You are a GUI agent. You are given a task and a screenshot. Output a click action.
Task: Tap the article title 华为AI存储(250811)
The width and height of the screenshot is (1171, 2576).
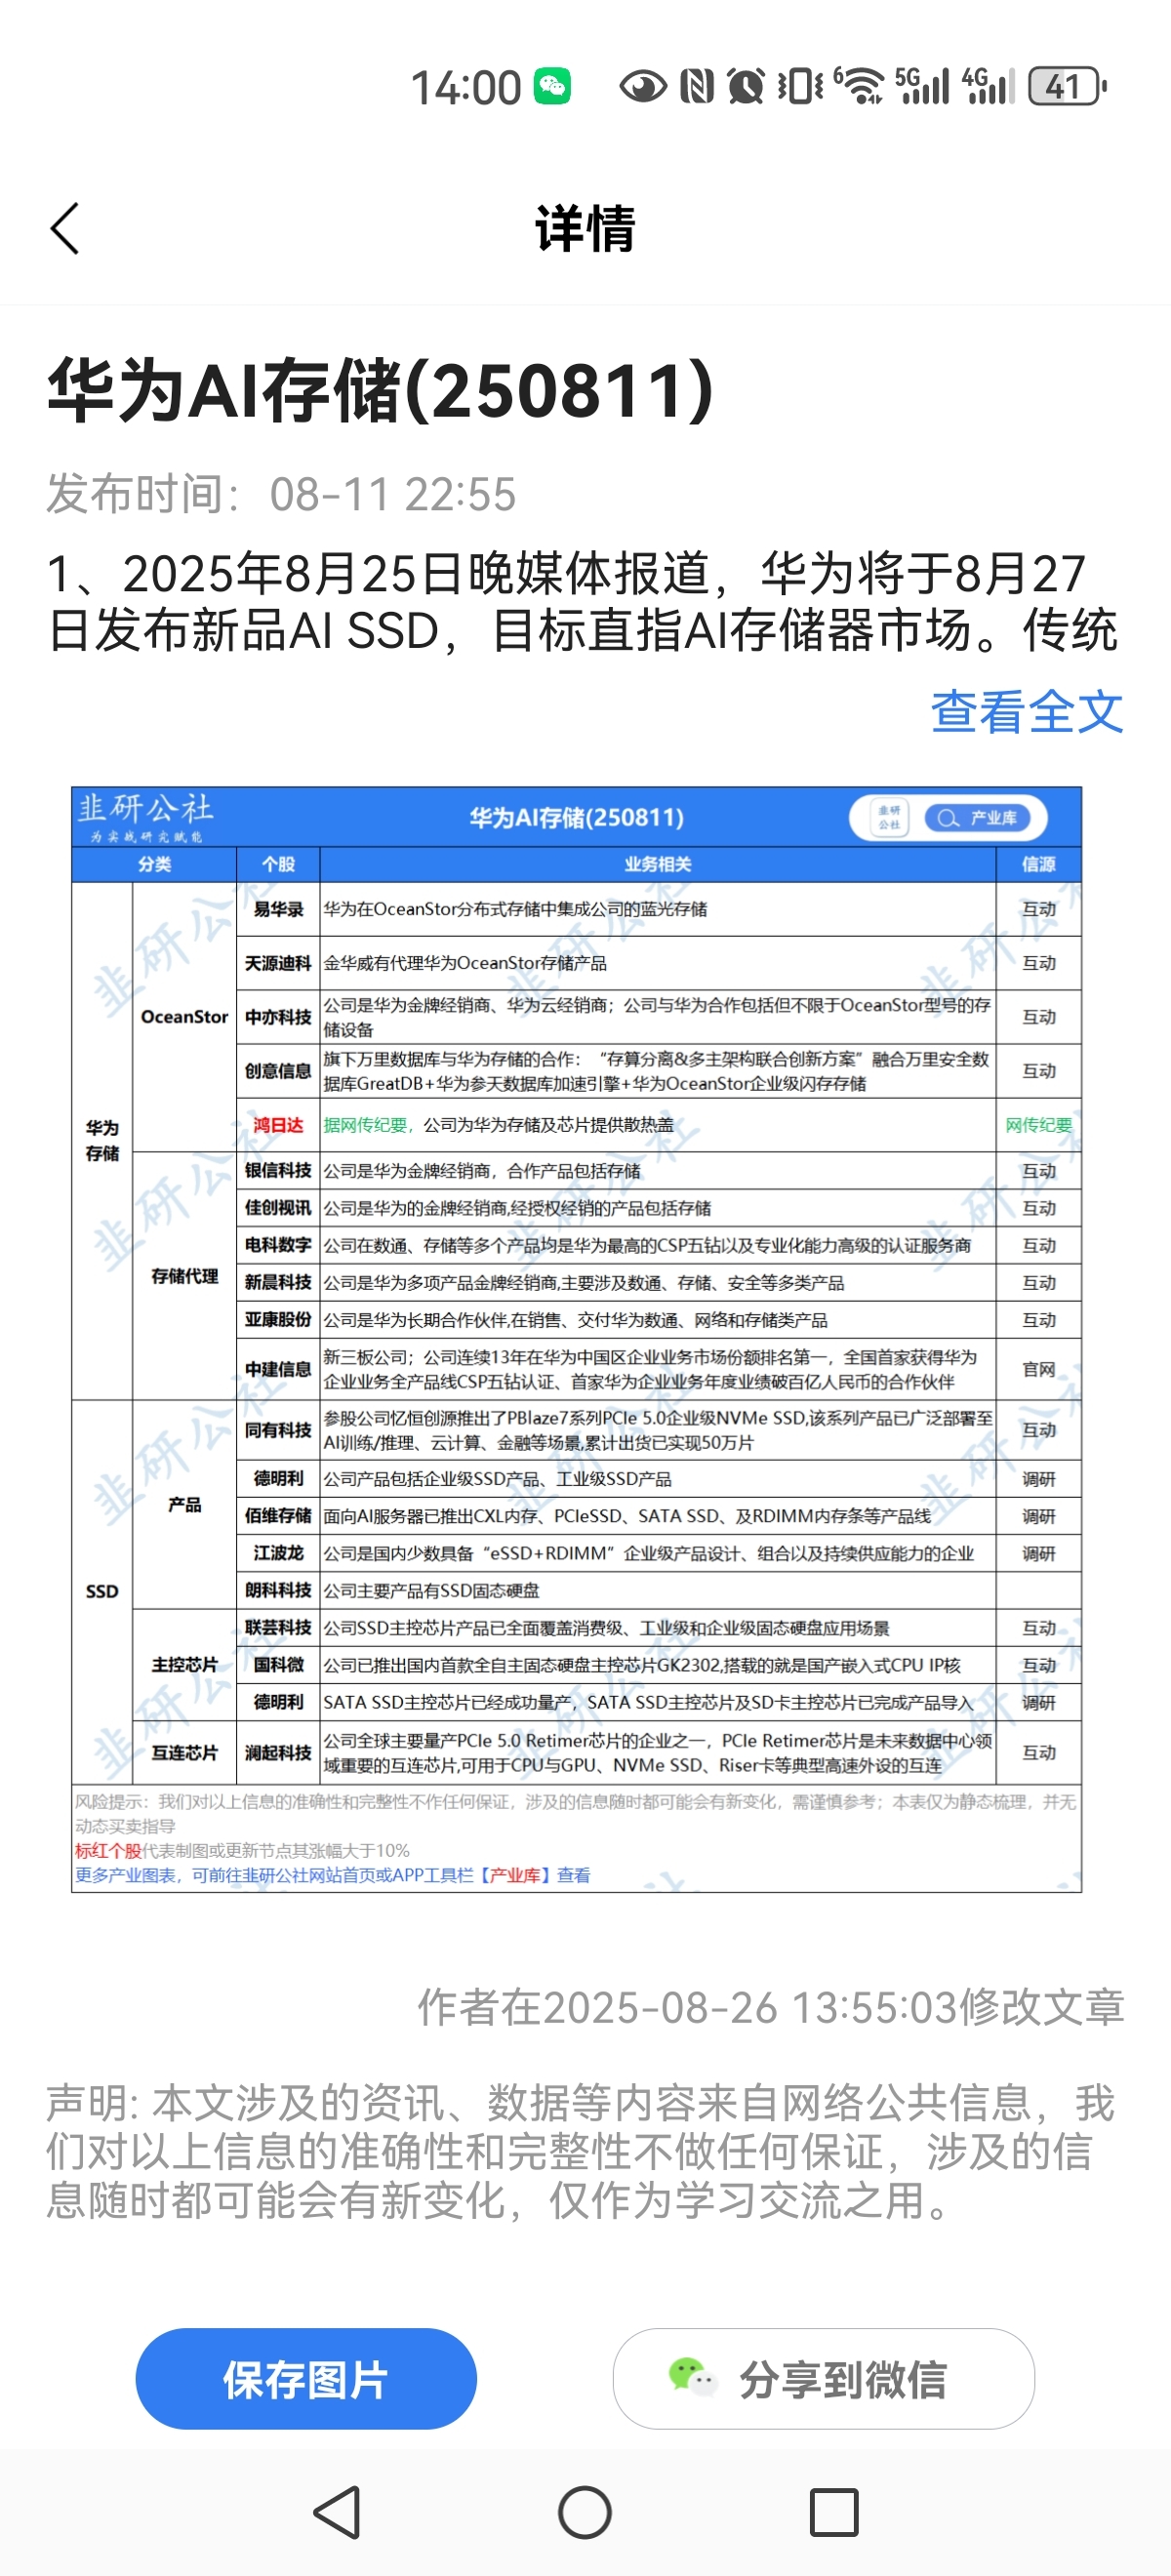(x=381, y=390)
